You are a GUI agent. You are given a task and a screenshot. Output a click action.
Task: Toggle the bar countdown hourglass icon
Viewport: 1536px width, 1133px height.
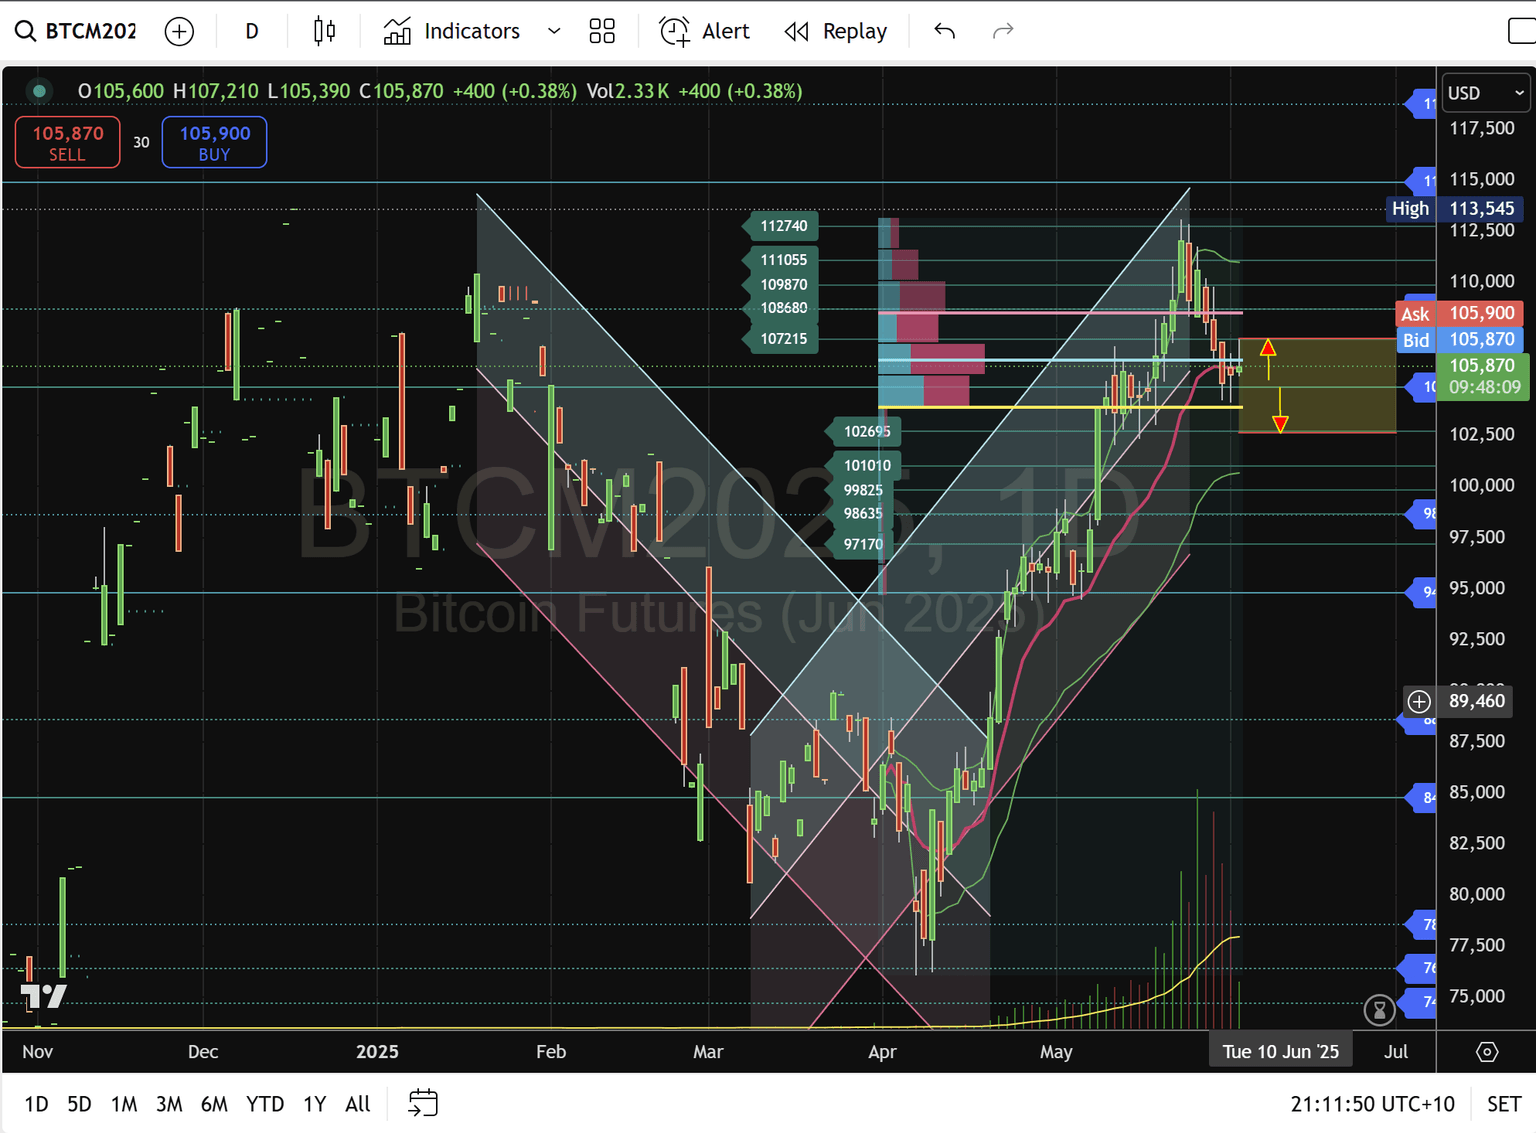[1378, 1010]
